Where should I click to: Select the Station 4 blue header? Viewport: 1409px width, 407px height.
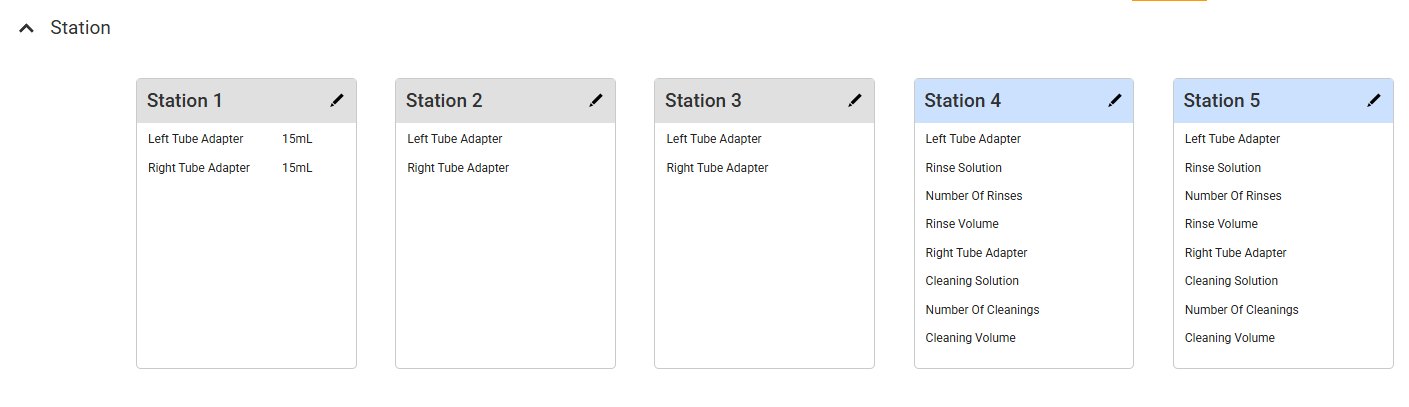(x=1010, y=101)
